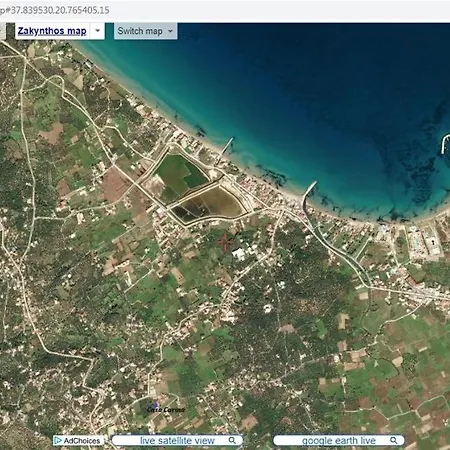Open the dropdown arrow next to Zakynthos map
The width and height of the screenshot is (450, 450).
pyautogui.click(x=97, y=31)
